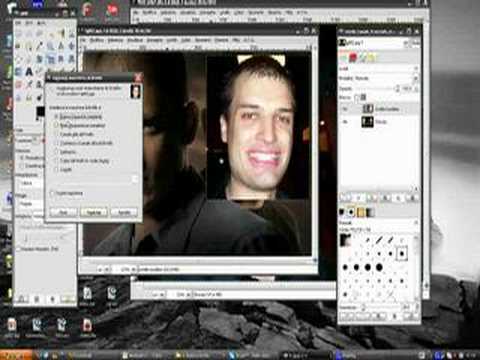The height and width of the screenshot is (360, 480).
Task: Click the Help button in mask dialog
Action: [x=63, y=212]
